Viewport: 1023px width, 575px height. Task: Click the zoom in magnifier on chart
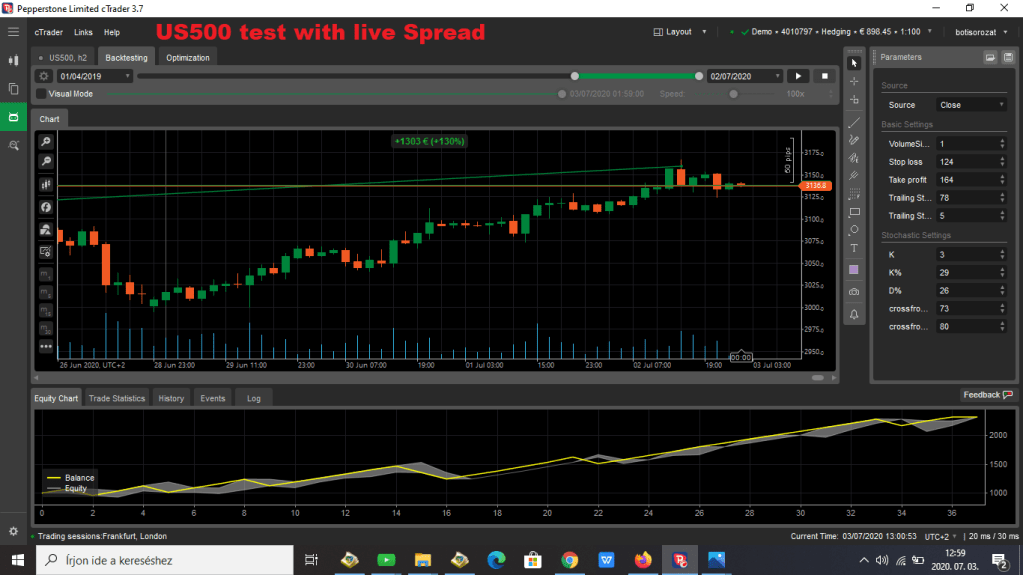point(46,142)
